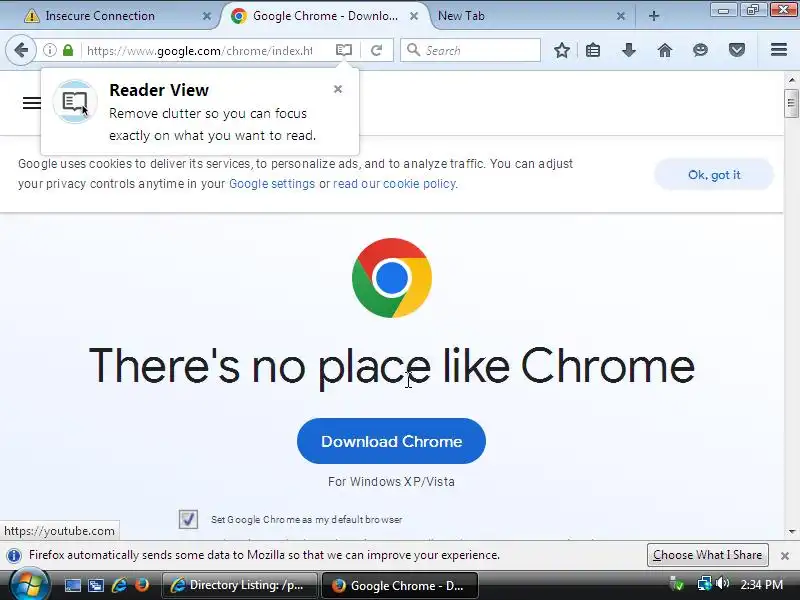Click Switch between windows quick launch icon

(x=95, y=585)
